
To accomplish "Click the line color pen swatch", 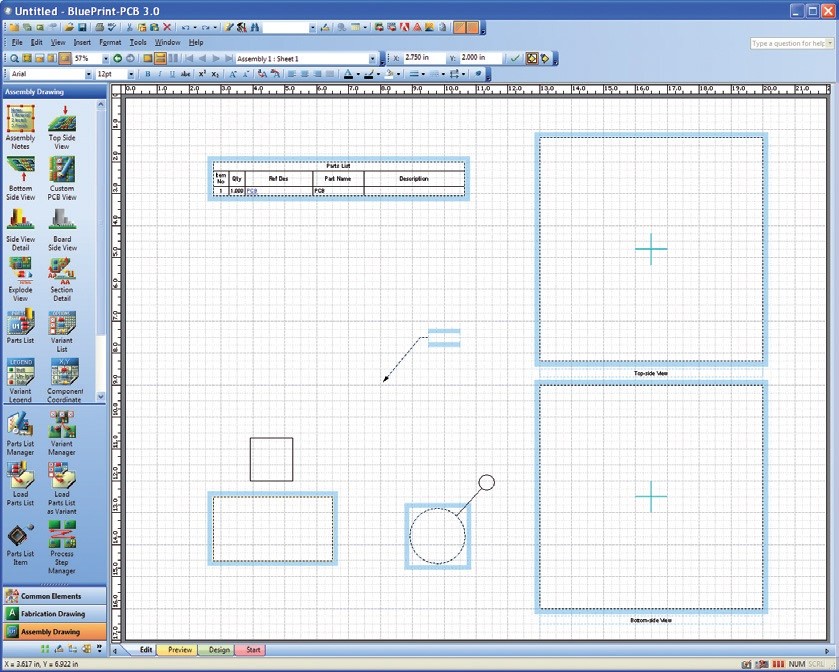I will click(369, 74).
